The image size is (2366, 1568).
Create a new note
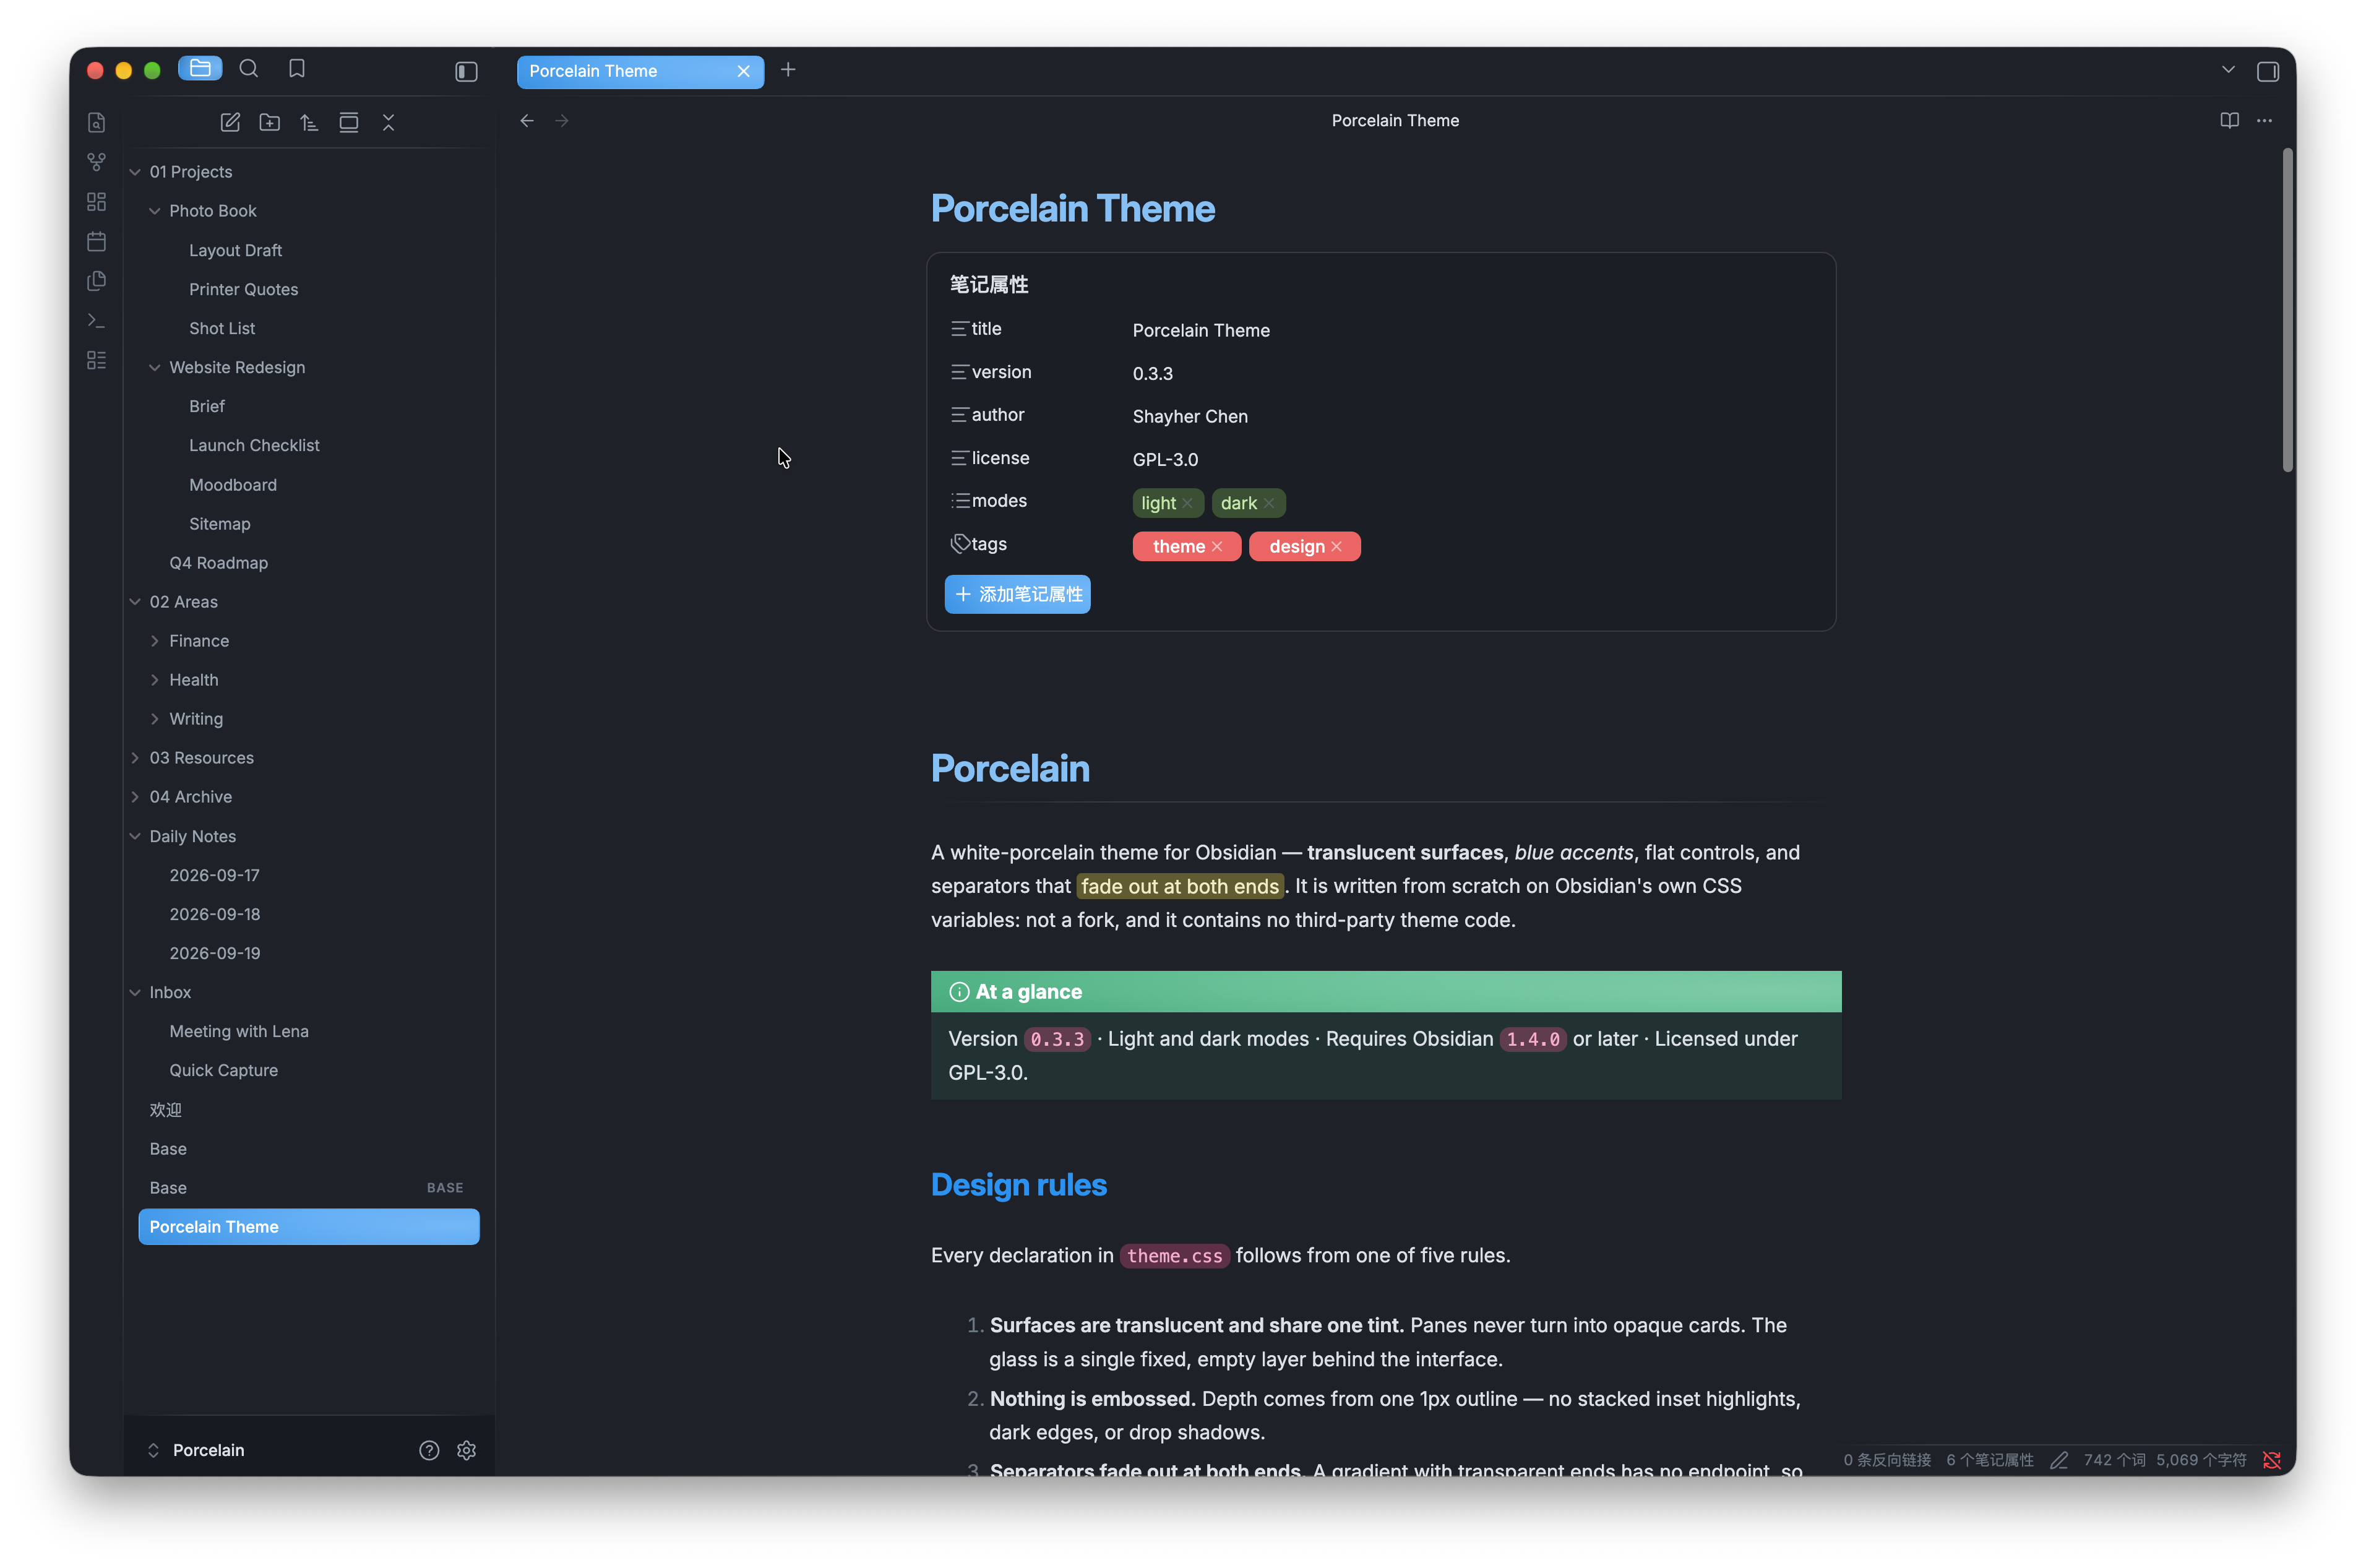pyautogui.click(x=230, y=122)
